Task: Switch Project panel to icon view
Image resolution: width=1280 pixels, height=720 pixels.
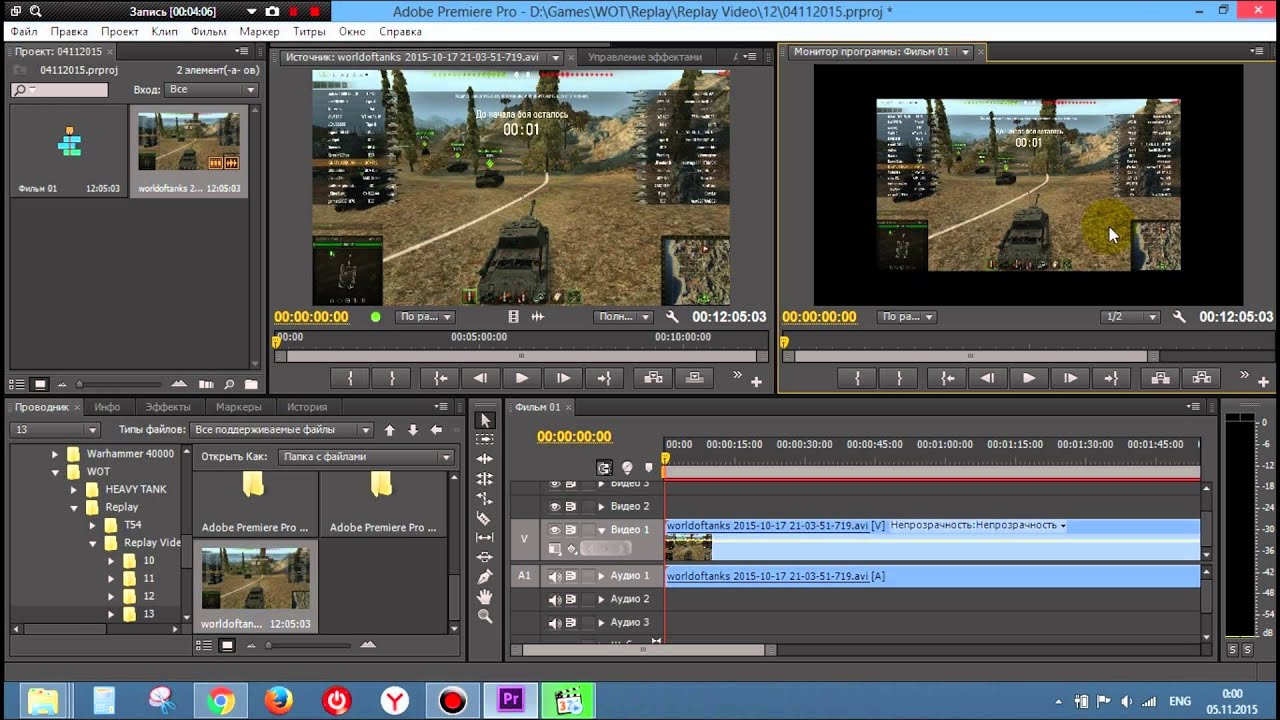Action: click(40, 384)
